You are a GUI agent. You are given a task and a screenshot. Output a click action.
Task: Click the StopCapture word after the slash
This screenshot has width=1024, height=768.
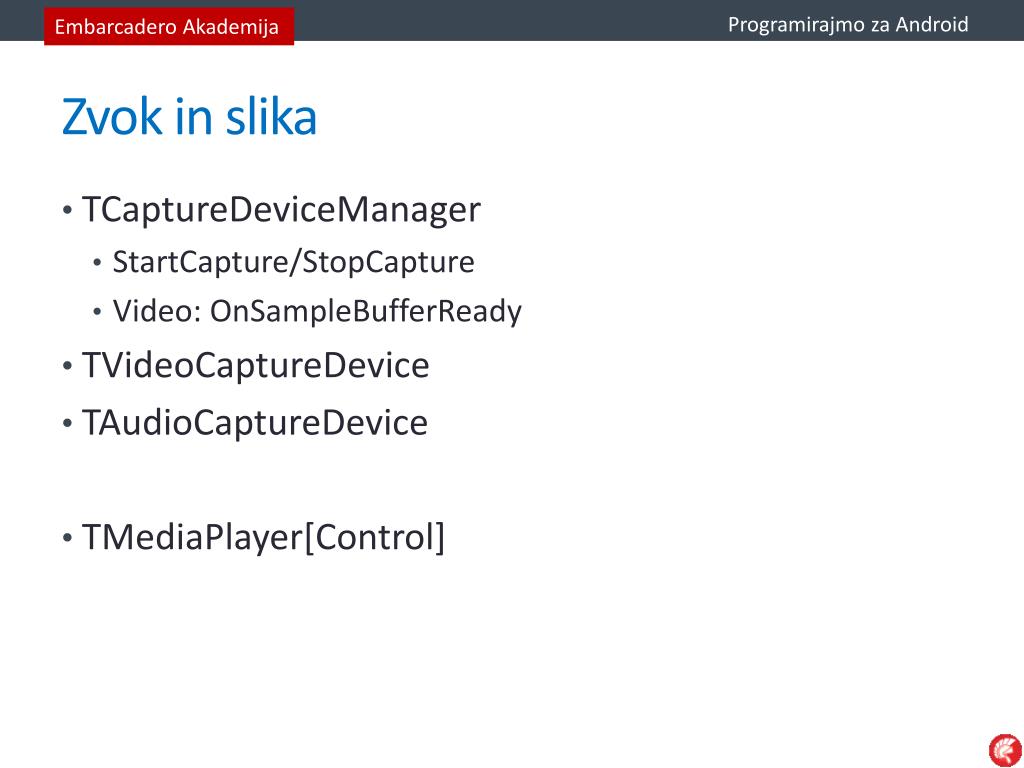389,263
